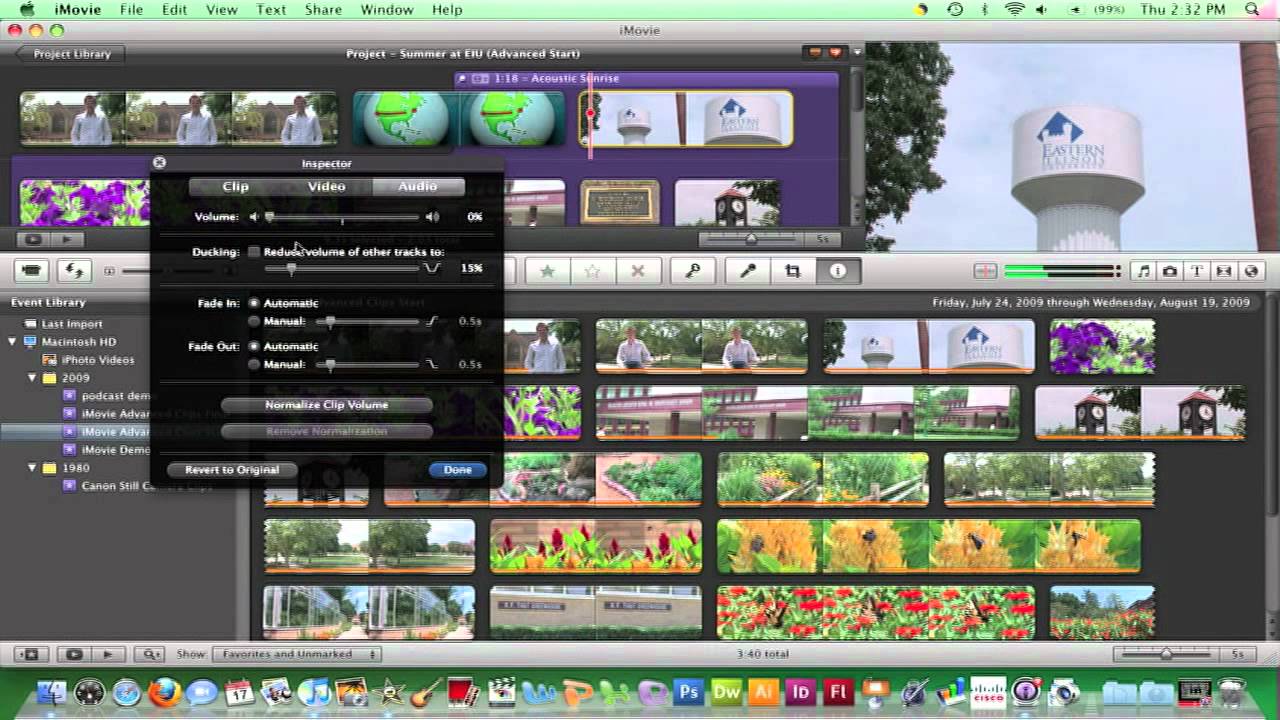Open Photoshop from the Dock
The image size is (1280, 720).
(688, 692)
